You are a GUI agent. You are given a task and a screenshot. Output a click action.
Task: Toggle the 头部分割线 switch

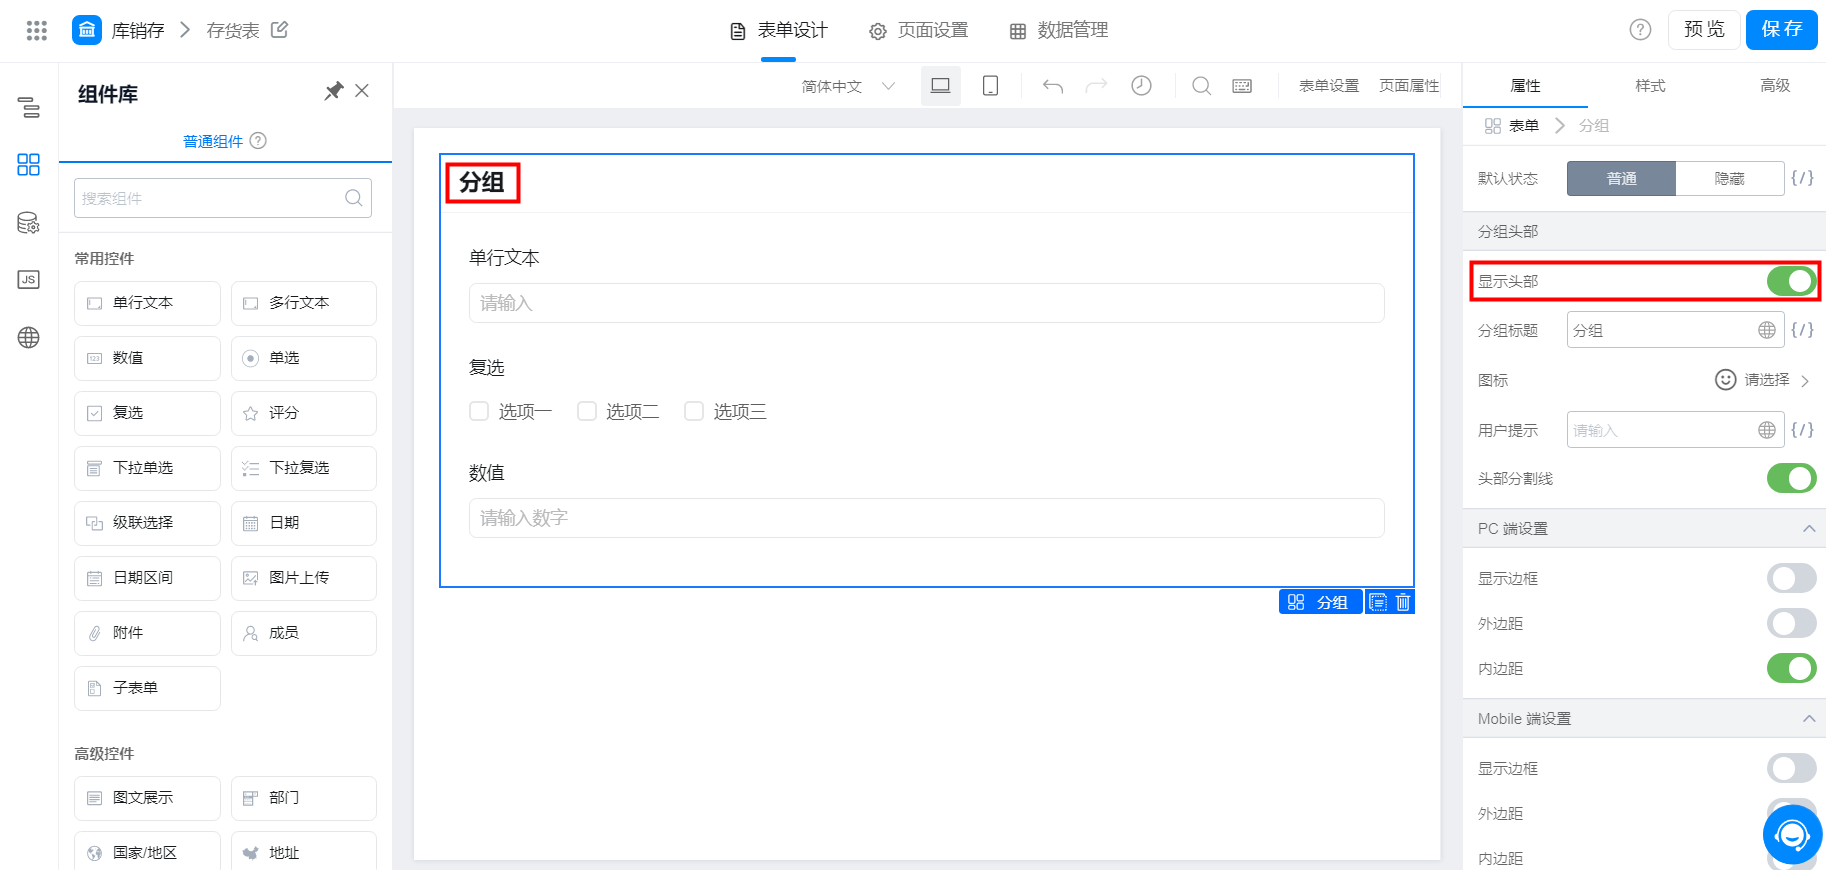[x=1791, y=478]
